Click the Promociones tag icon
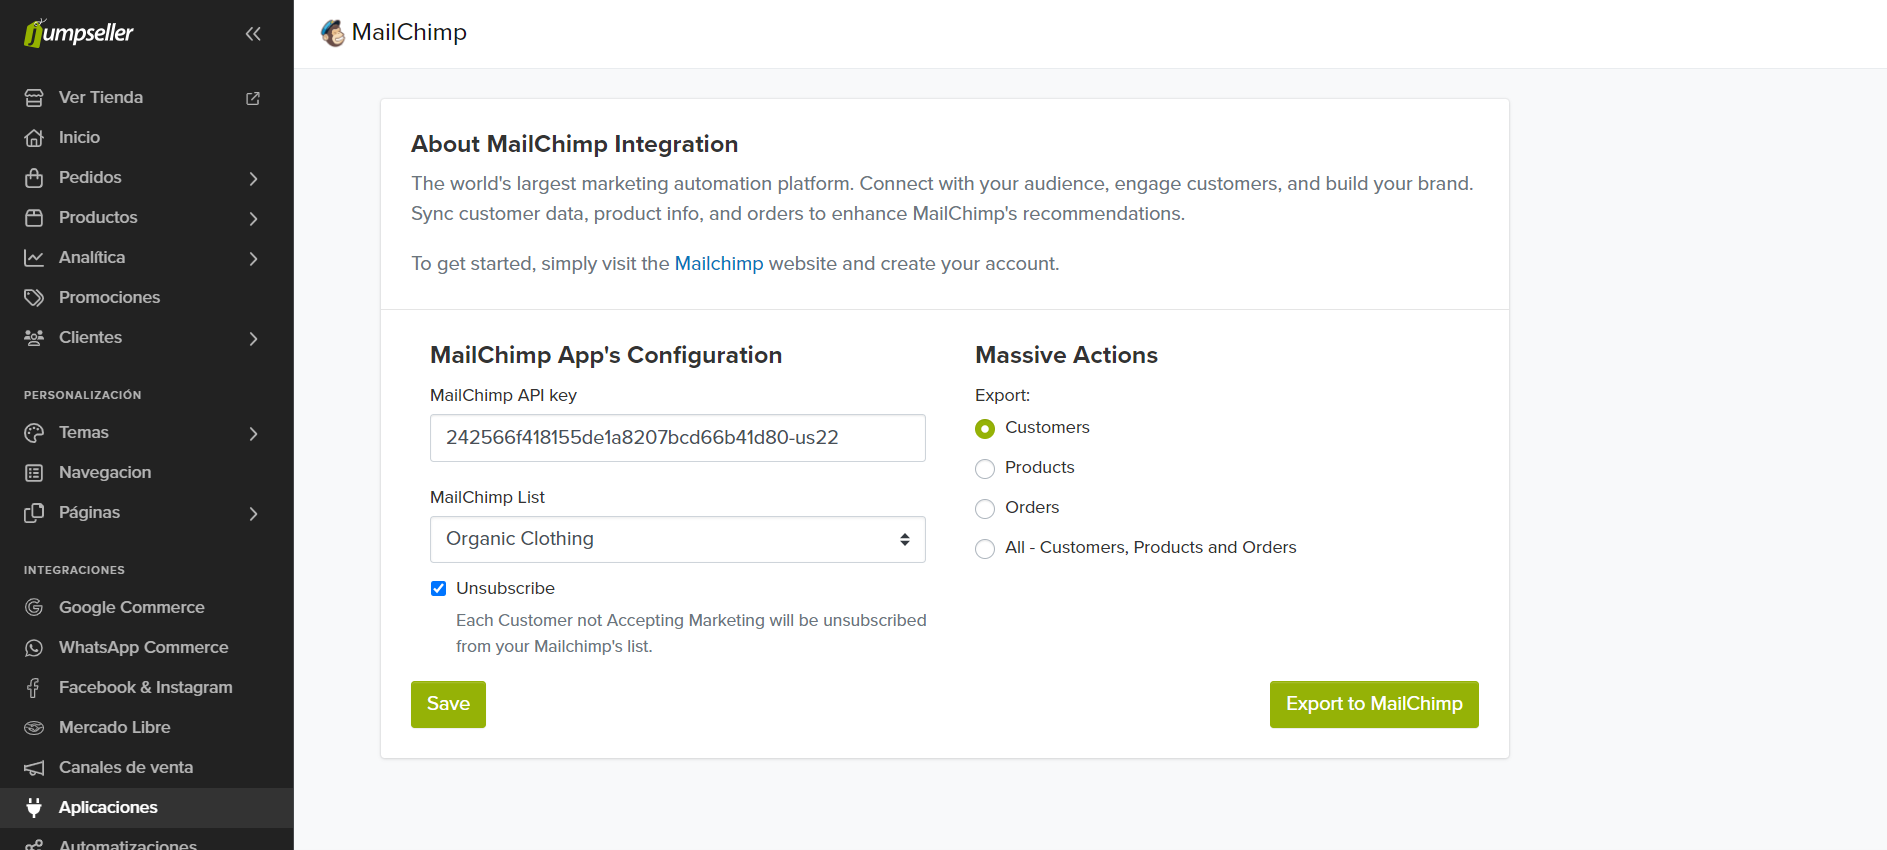Screen dimensions: 1887x850 pos(34,298)
